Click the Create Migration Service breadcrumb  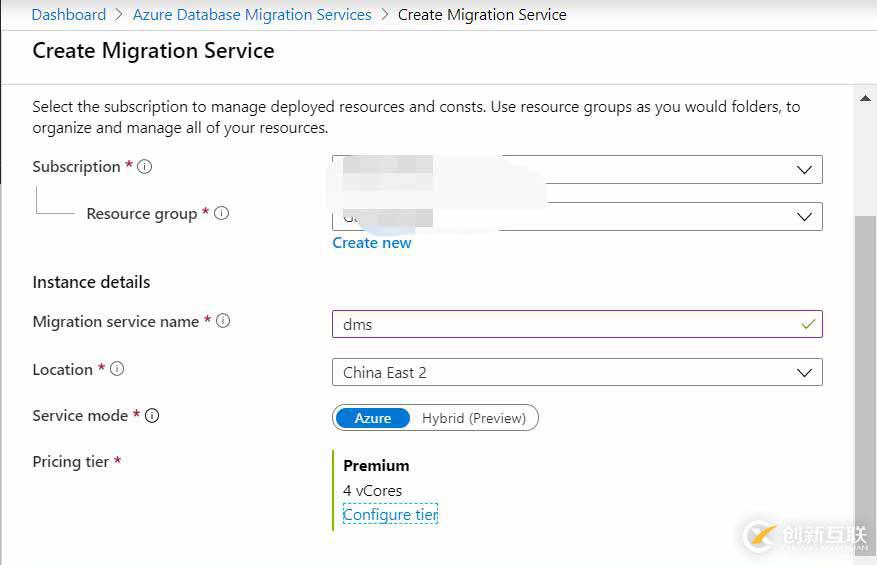(x=482, y=15)
